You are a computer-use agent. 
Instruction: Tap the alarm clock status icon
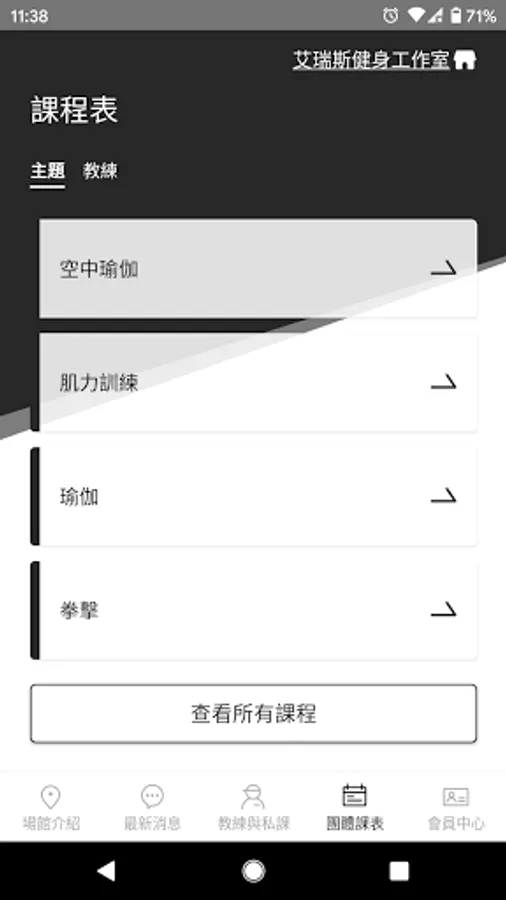pos(391,16)
